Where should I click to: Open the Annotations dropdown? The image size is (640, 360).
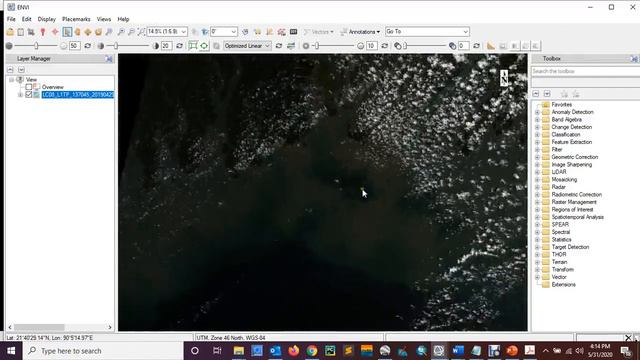pyautogui.click(x=360, y=32)
